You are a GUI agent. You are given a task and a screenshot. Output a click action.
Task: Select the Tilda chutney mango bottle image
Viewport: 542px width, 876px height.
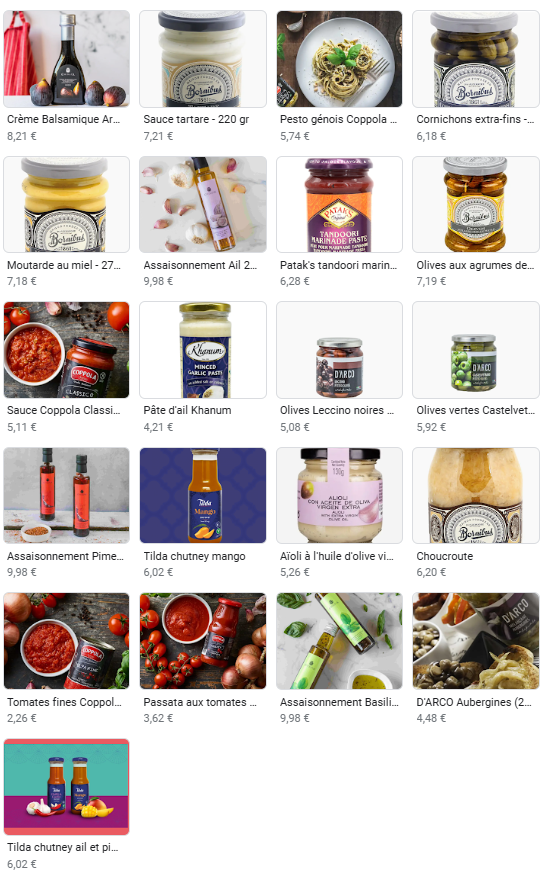[x=203, y=496]
